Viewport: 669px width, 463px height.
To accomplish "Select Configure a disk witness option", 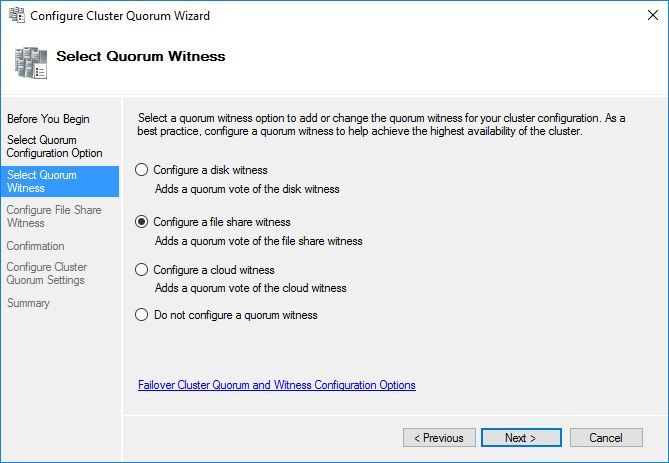I will point(142,170).
